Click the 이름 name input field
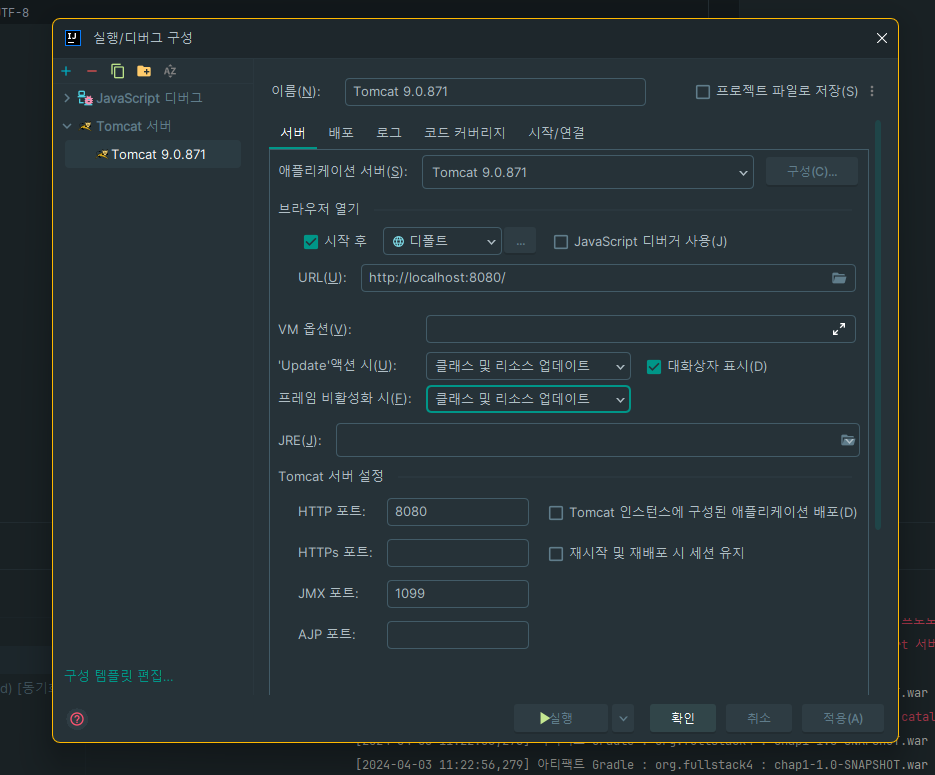Image resolution: width=935 pixels, height=775 pixels. pos(495,92)
